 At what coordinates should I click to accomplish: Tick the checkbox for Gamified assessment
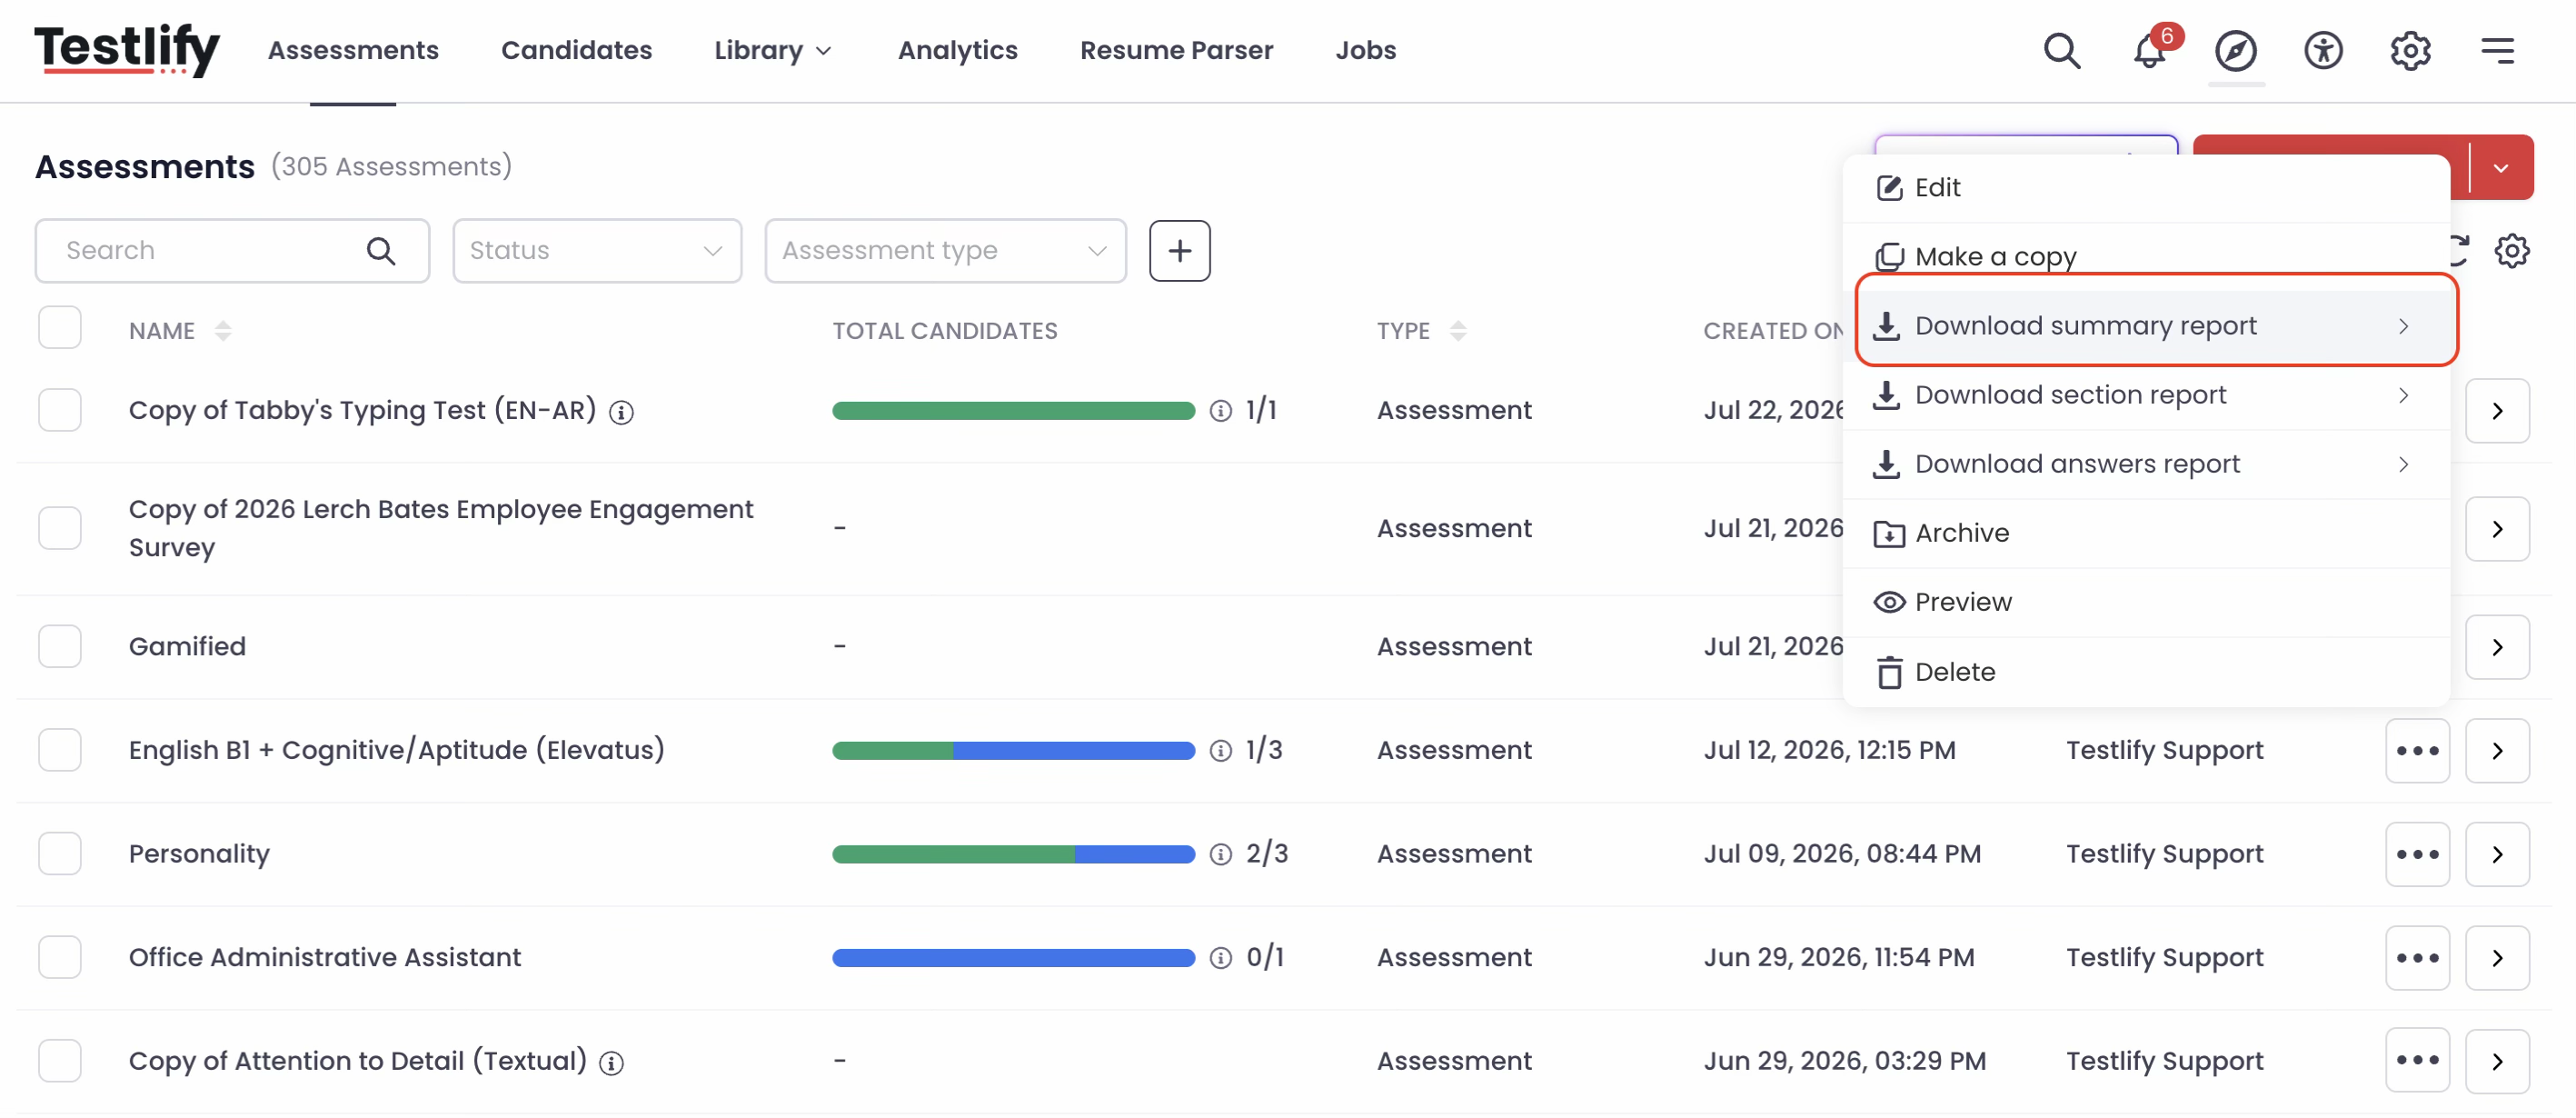[x=60, y=646]
